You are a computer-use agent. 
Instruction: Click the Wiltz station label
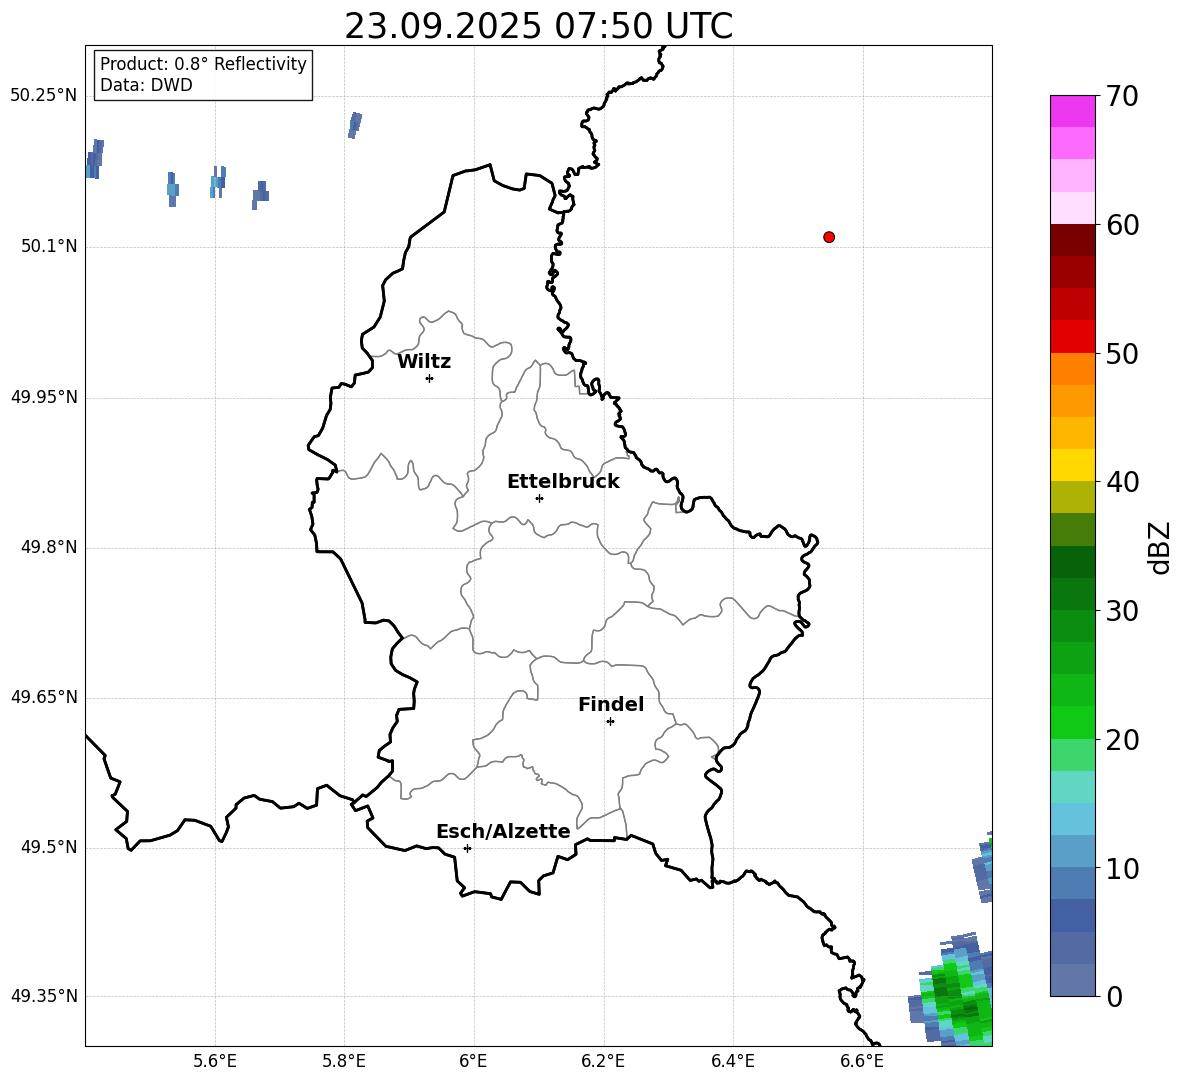point(424,362)
